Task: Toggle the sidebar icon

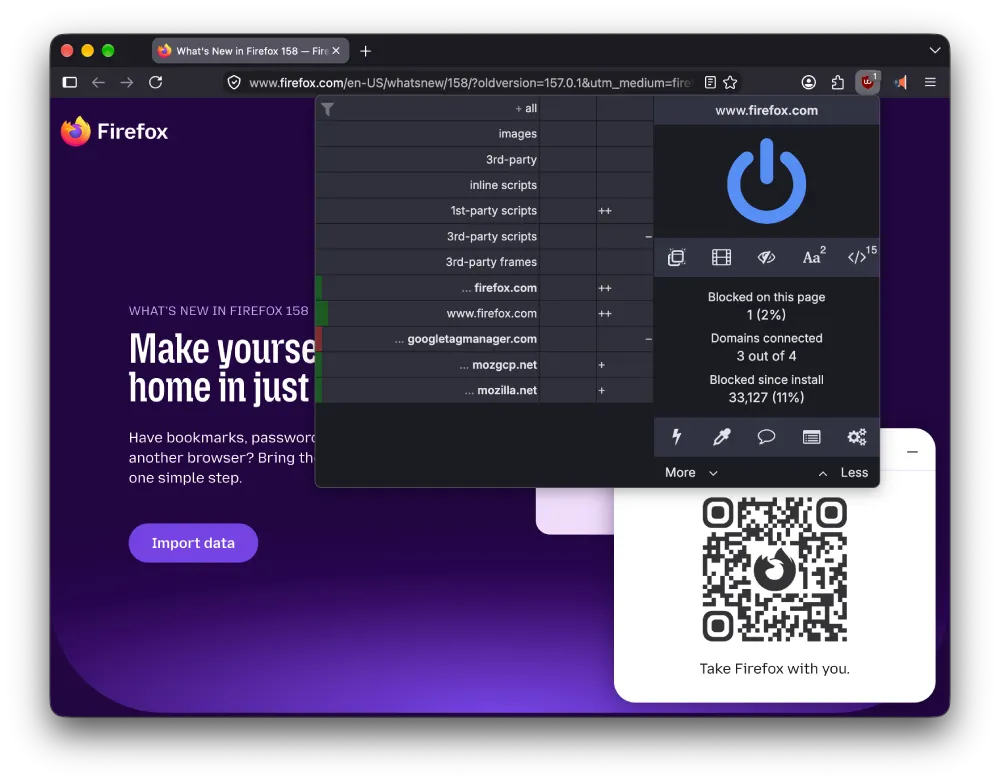Action: pyautogui.click(x=70, y=82)
